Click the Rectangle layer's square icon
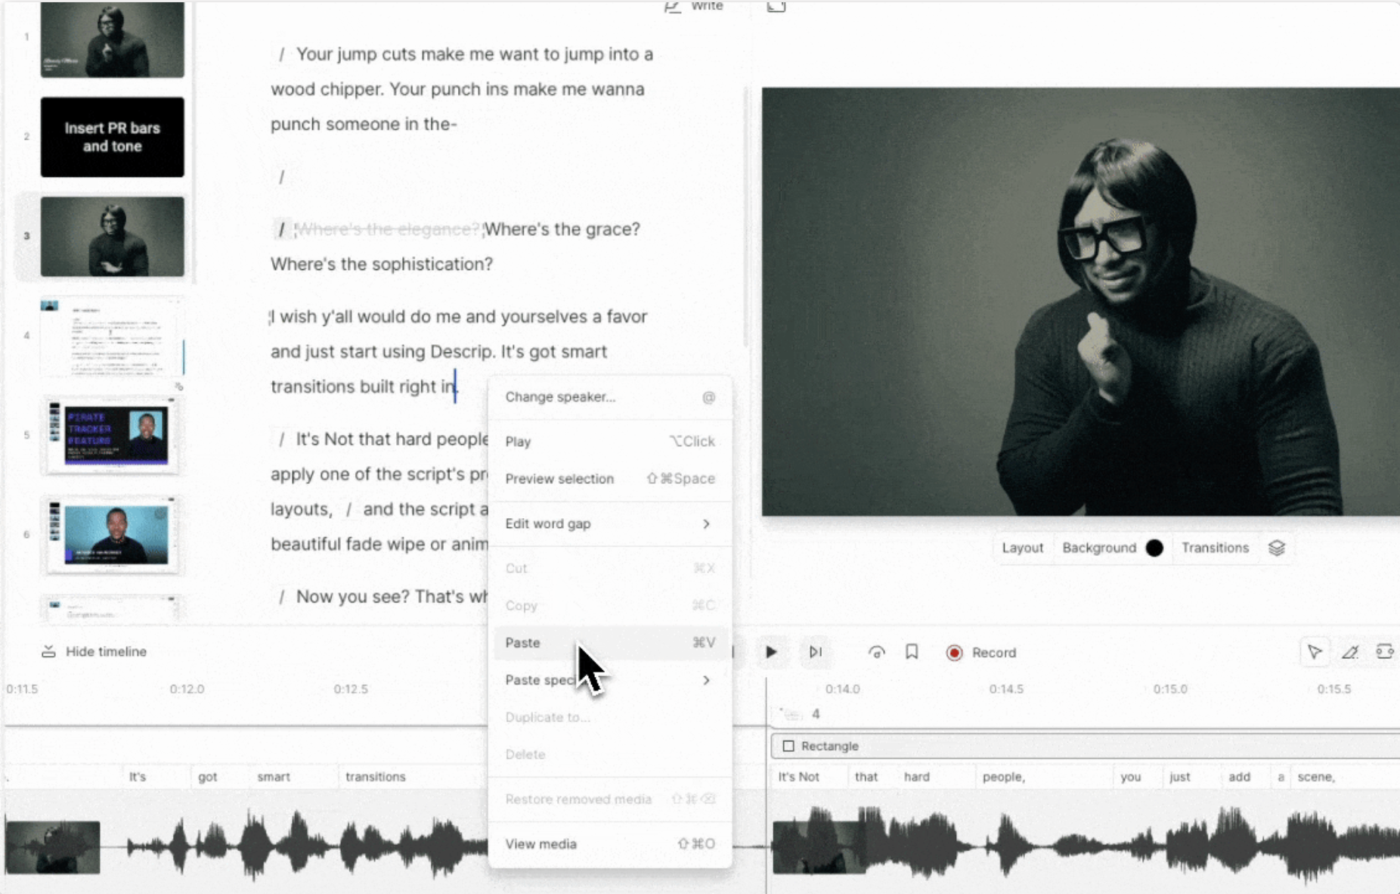This screenshot has width=1400, height=894. click(788, 746)
